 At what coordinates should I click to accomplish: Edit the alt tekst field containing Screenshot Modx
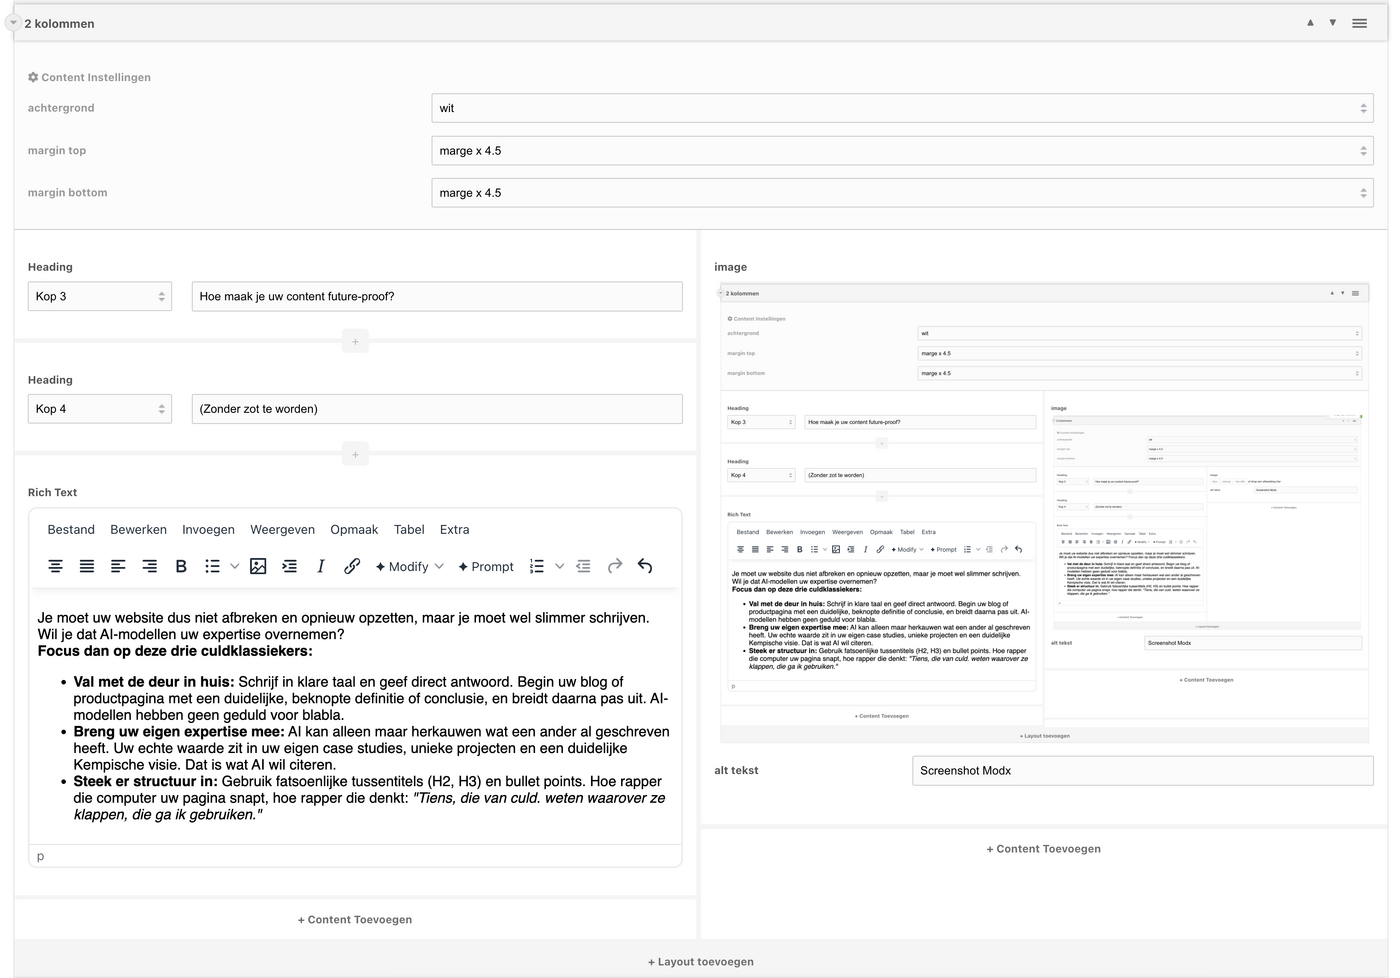click(1143, 771)
